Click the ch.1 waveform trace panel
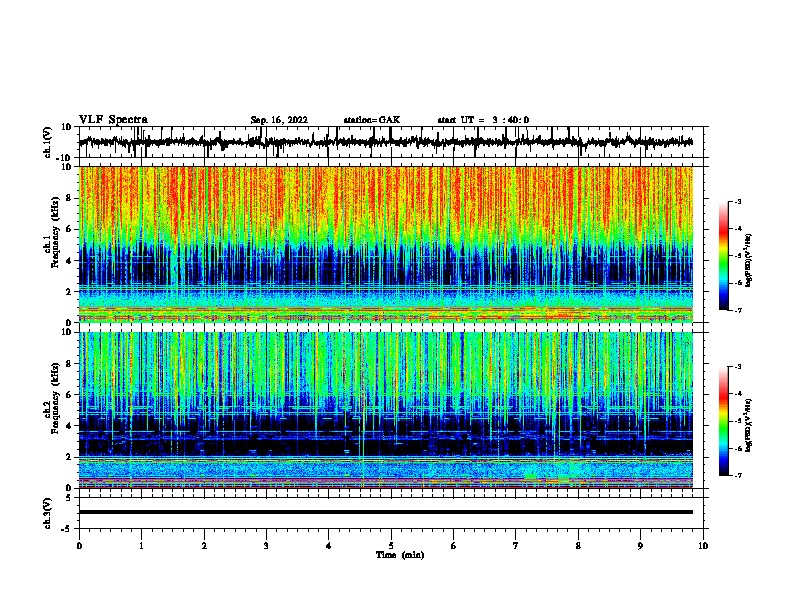The image size is (792, 612). 390,142
